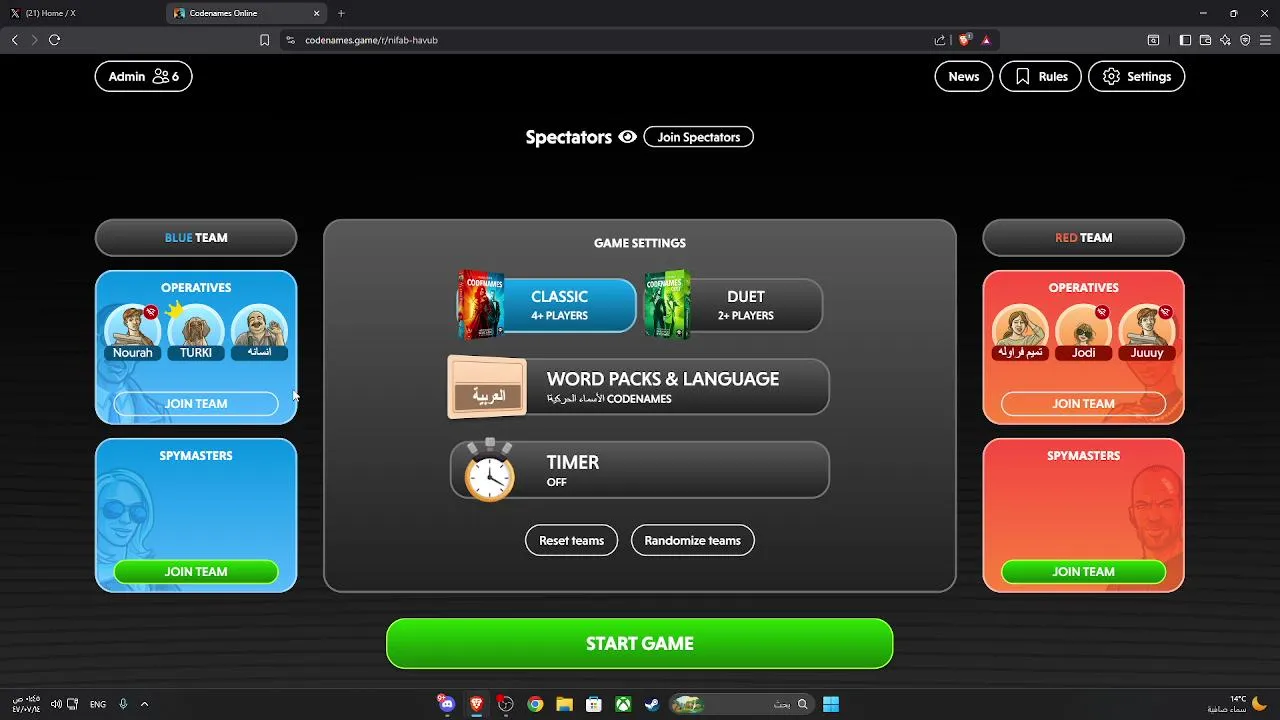Open the Settings gear button
This screenshot has width=1280, height=720.
[x=1136, y=76]
